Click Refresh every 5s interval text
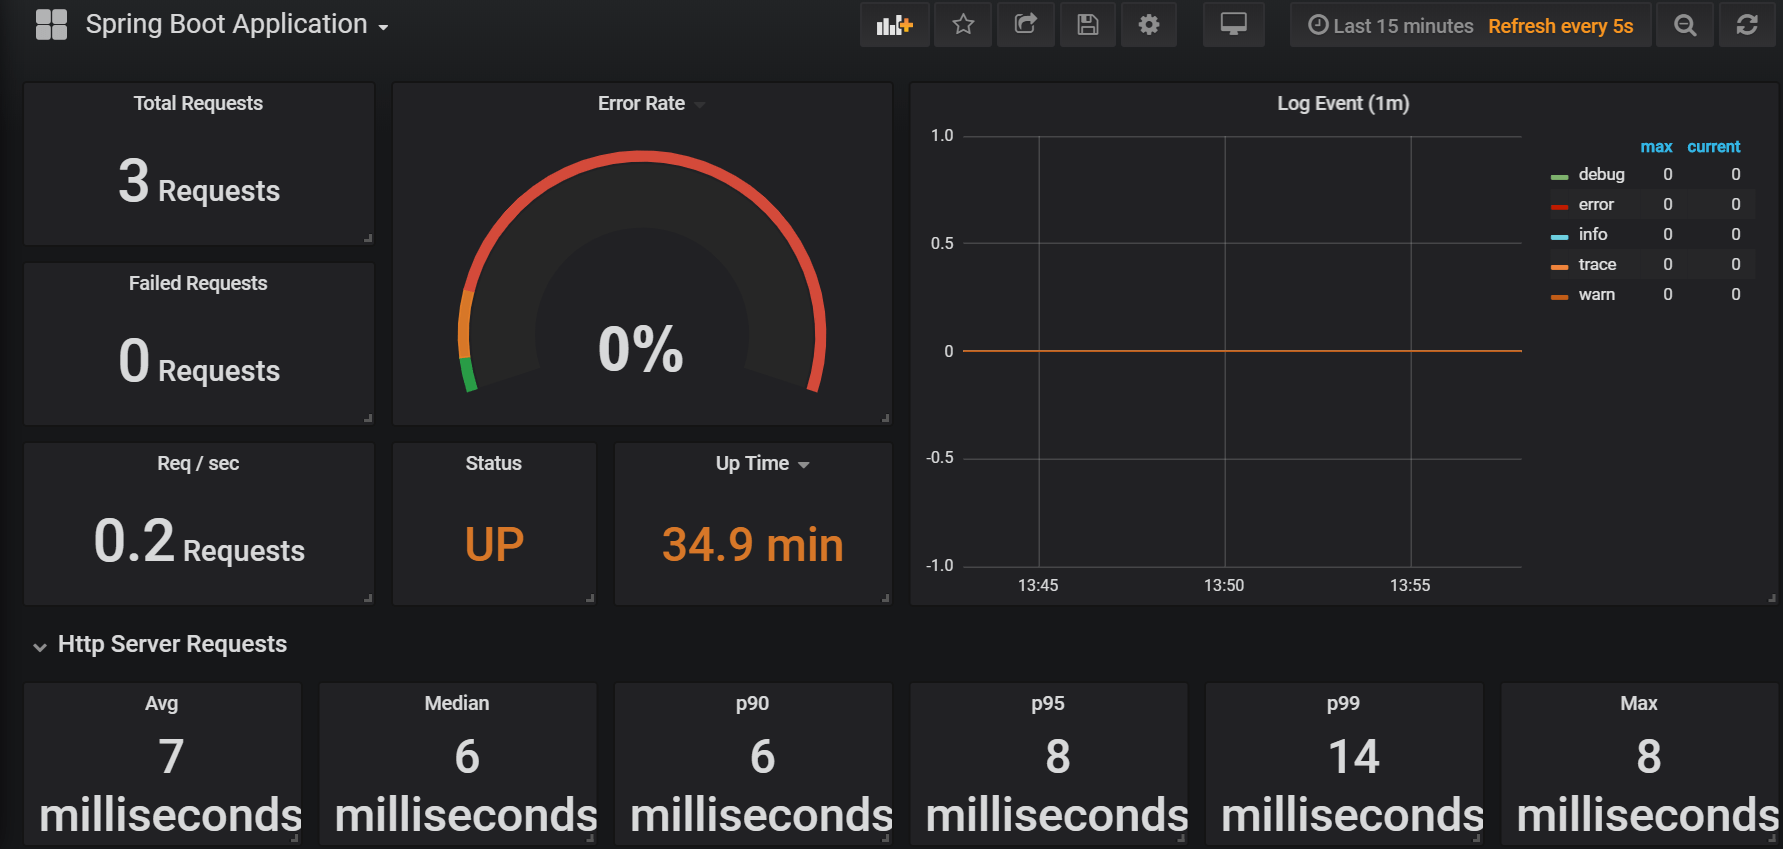 (1560, 26)
